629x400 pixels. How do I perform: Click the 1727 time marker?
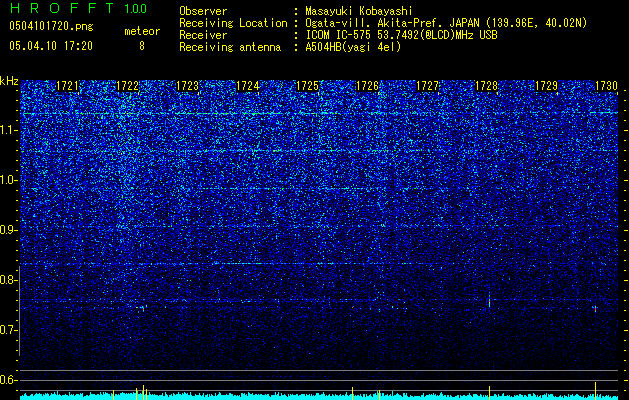point(427,86)
